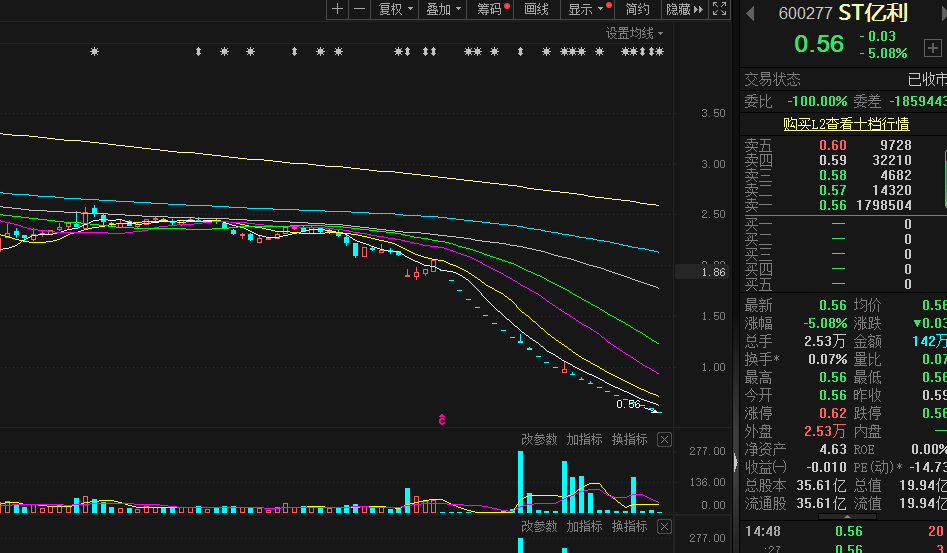Click the 总手 value 2.53万

click(824, 341)
